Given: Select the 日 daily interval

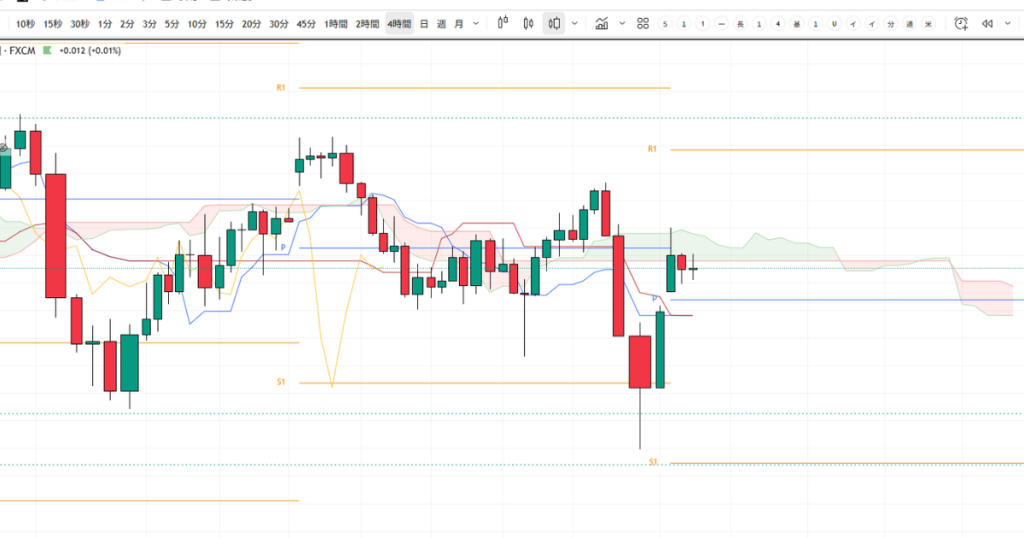Looking at the screenshot, I should 424,23.
